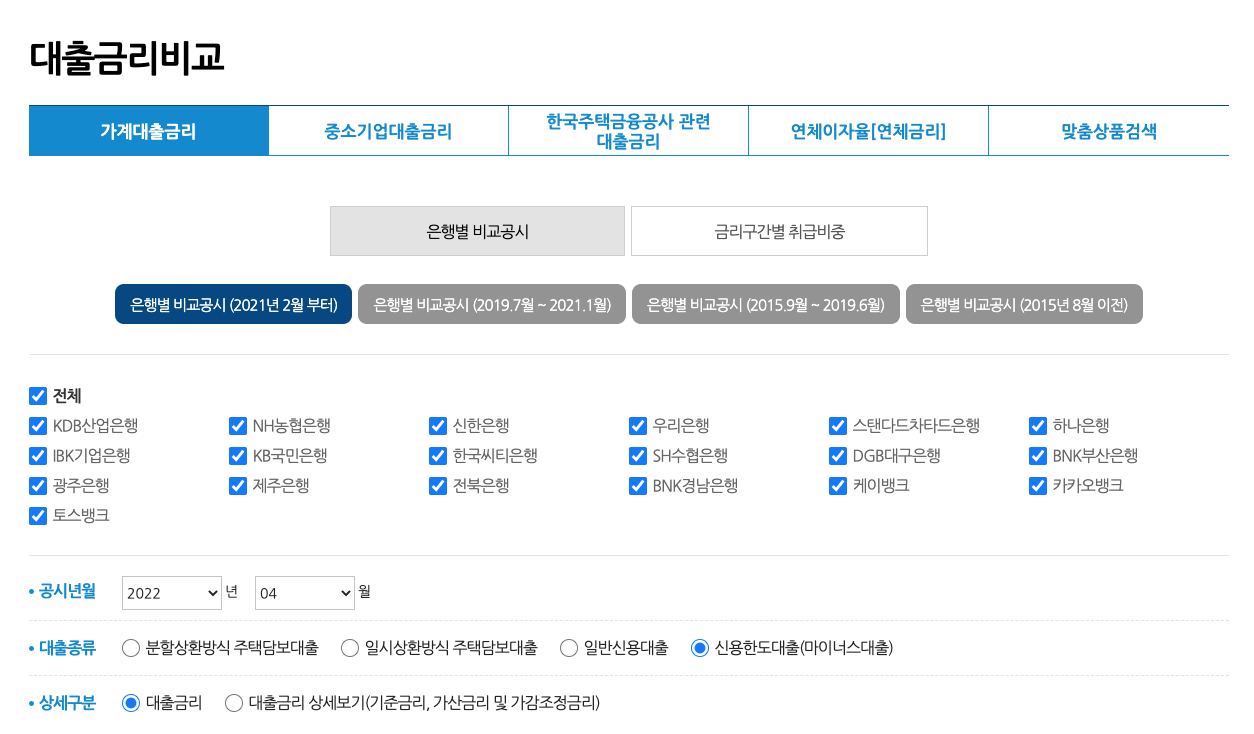Toggle DGB대구은행 checkbox
1254x734 pixels.
[x=838, y=456]
